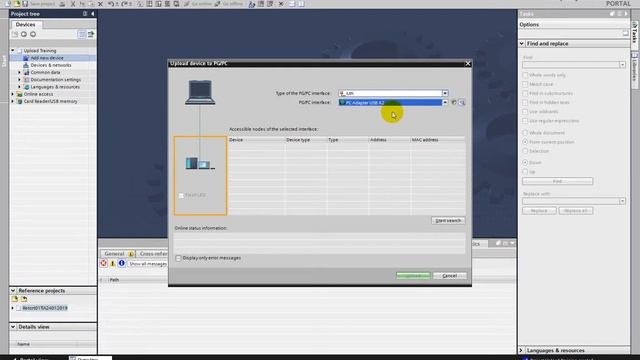Toggle the Flash LED checkbox

(181, 196)
